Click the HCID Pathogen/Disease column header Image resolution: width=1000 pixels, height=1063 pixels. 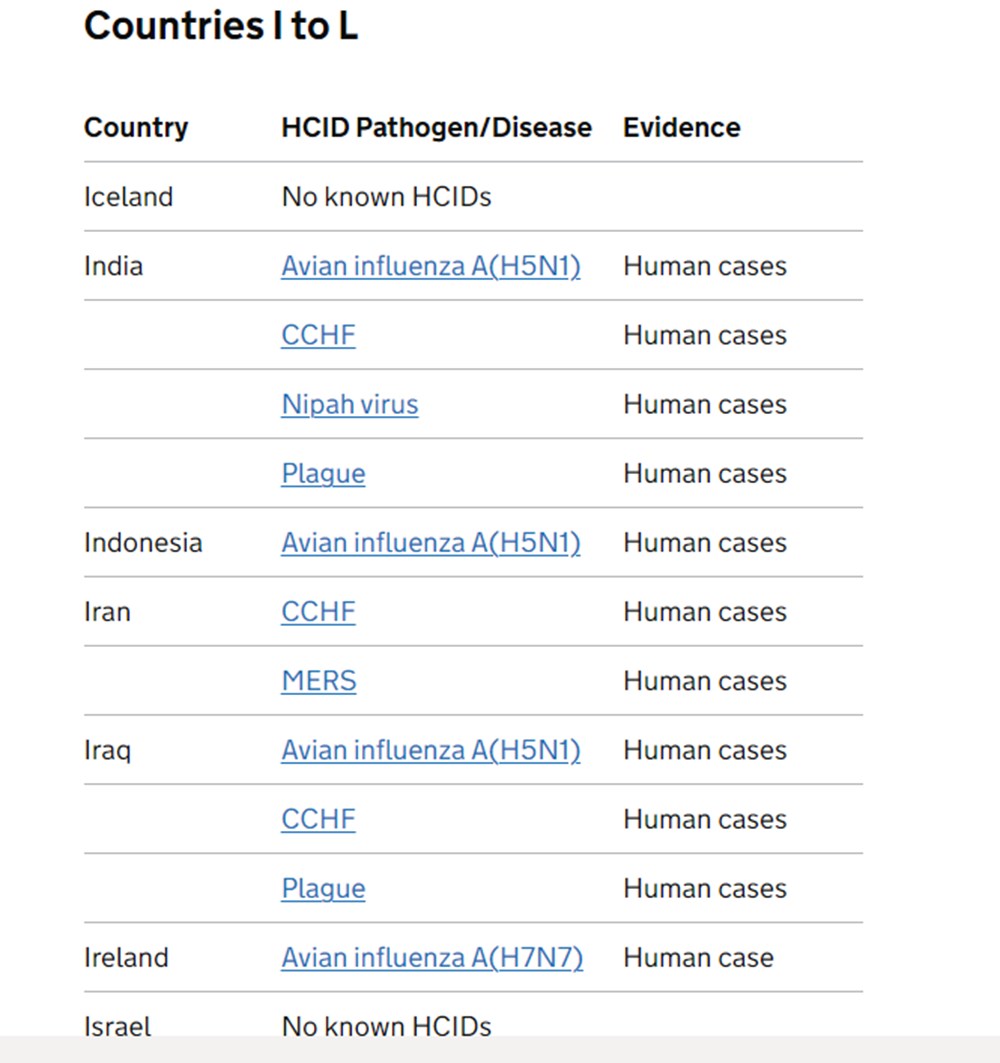(x=436, y=128)
